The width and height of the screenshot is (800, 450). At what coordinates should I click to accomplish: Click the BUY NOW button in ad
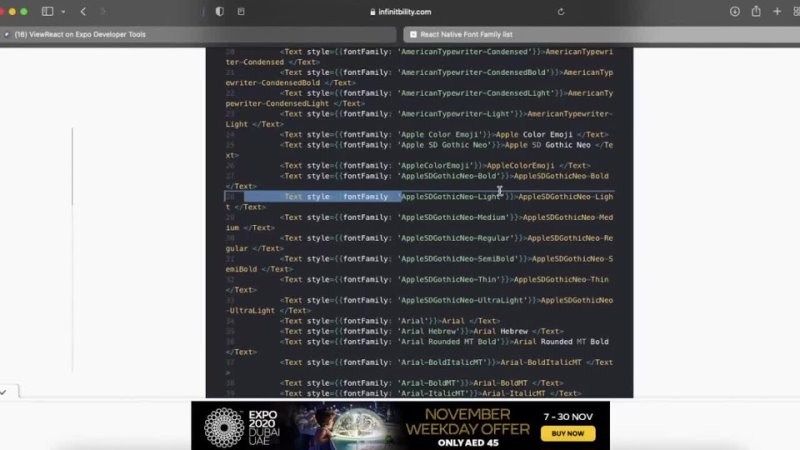pos(568,433)
